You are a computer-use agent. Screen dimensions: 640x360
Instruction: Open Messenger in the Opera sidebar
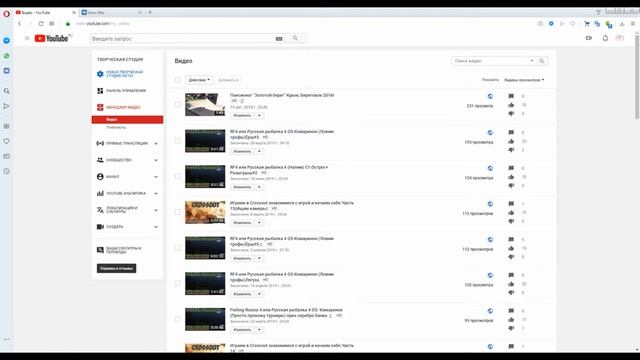7,40
